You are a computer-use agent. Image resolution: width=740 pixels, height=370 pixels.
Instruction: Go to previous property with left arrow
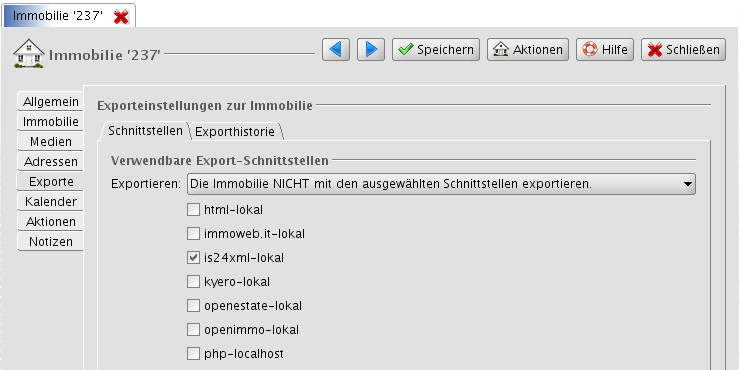click(x=336, y=50)
